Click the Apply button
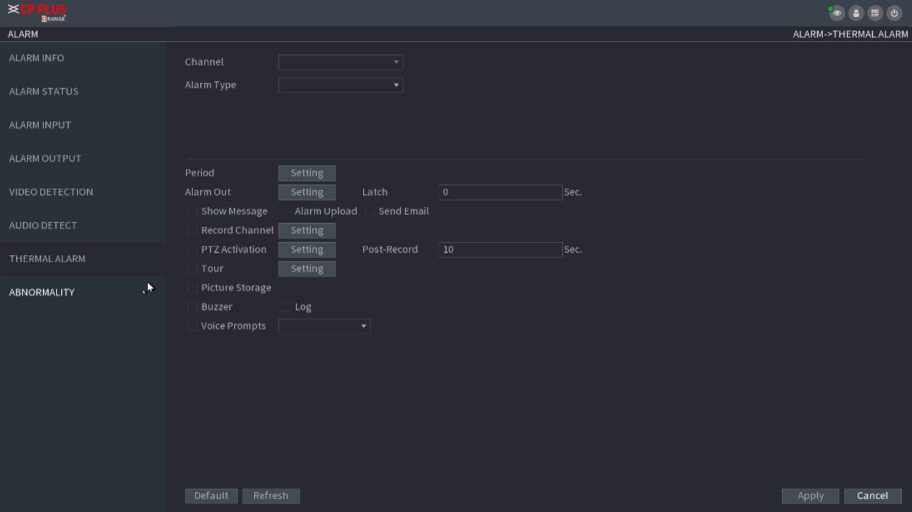This screenshot has height=512, width=912. pyautogui.click(x=810, y=496)
